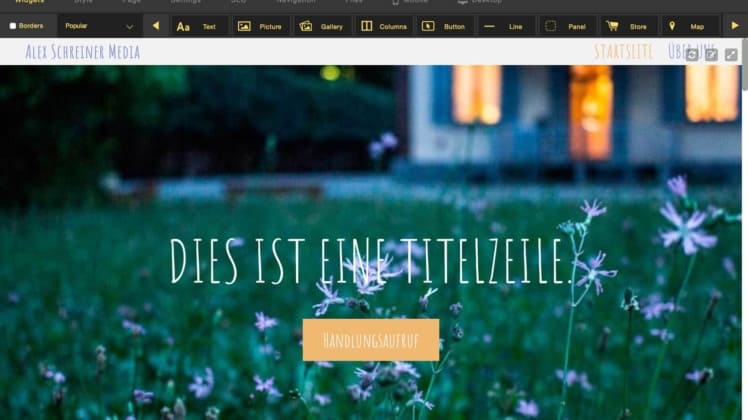Image resolution: width=748 pixels, height=420 pixels.
Task: Select the Store widget
Action: (x=628, y=27)
